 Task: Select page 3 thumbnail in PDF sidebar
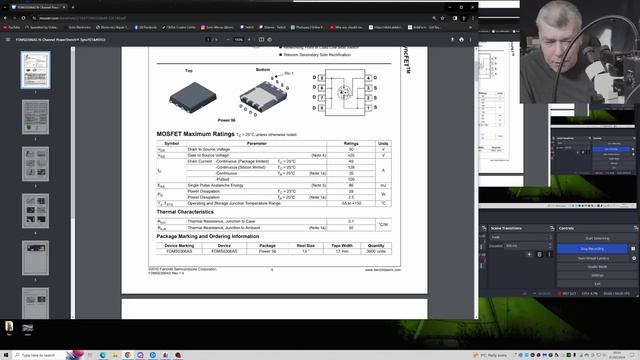coord(36,164)
